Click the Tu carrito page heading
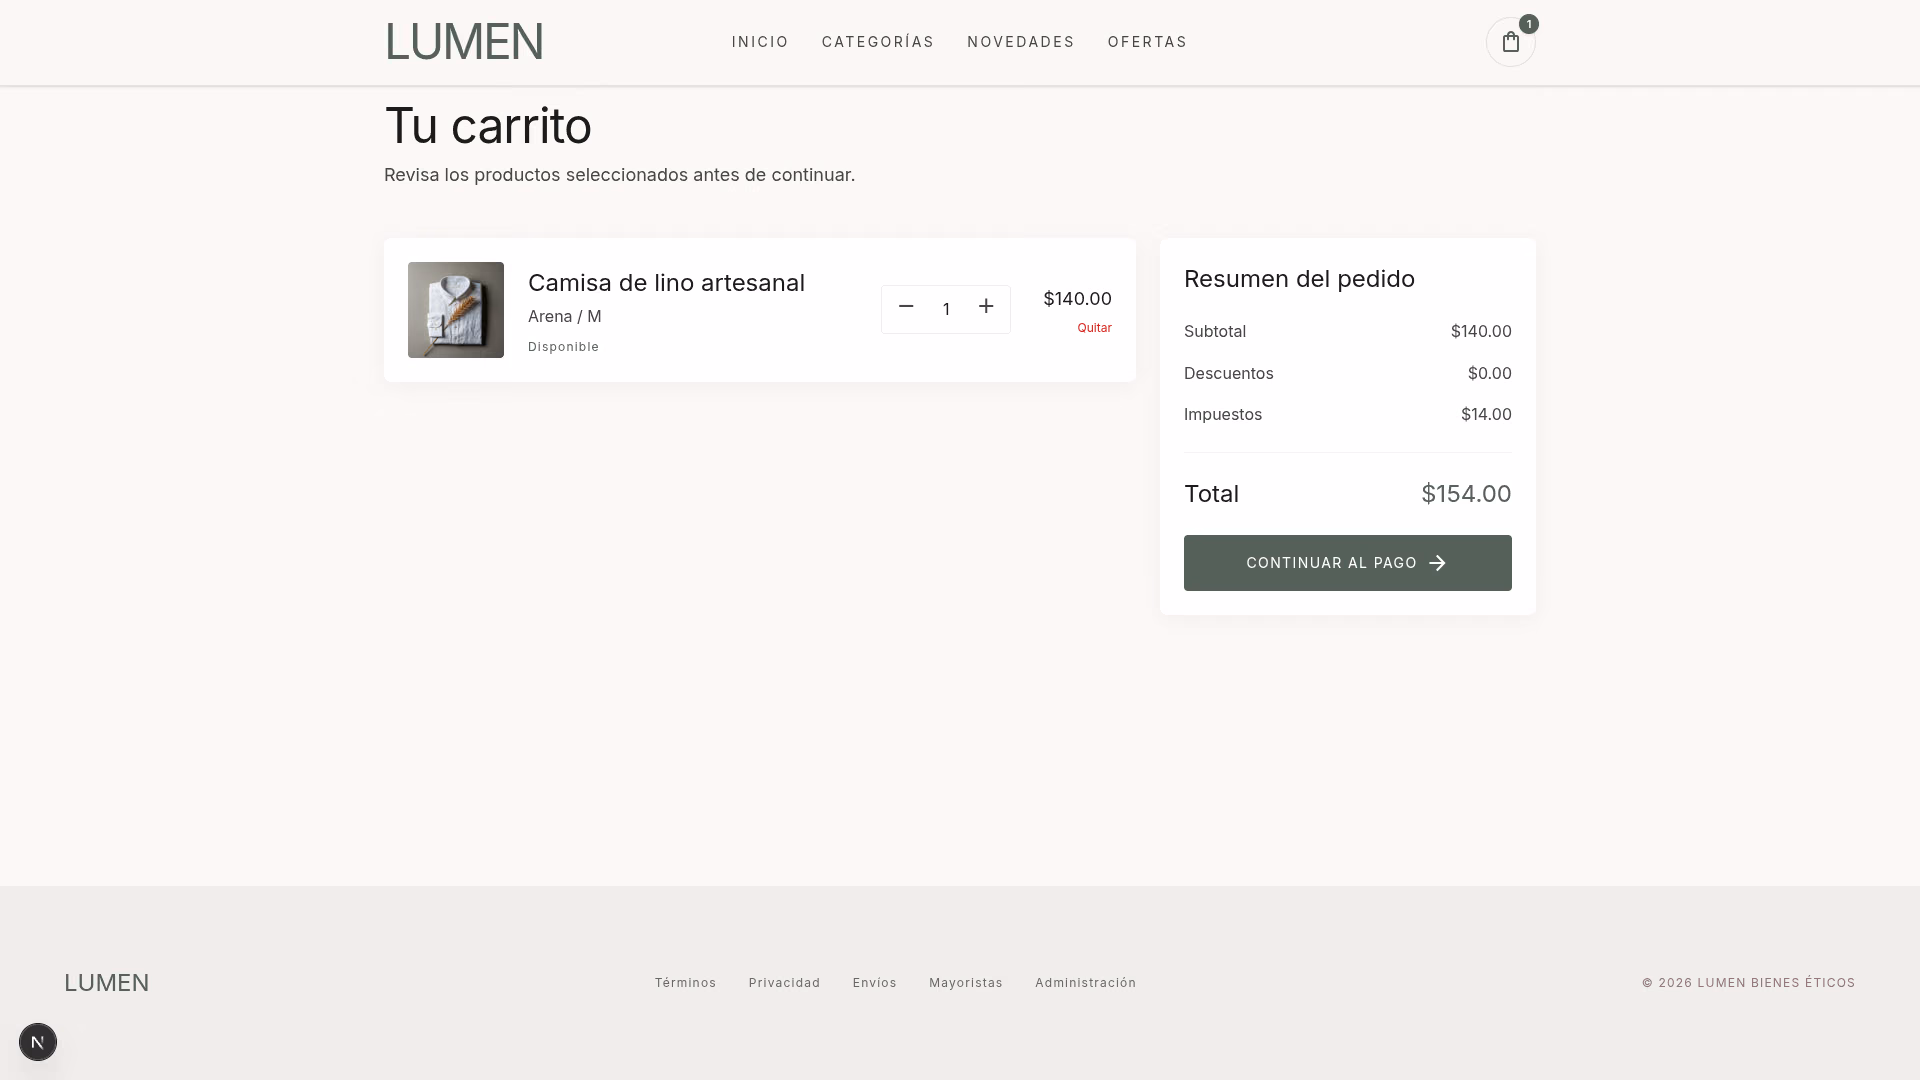The width and height of the screenshot is (1920, 1080). pos(488,126)
